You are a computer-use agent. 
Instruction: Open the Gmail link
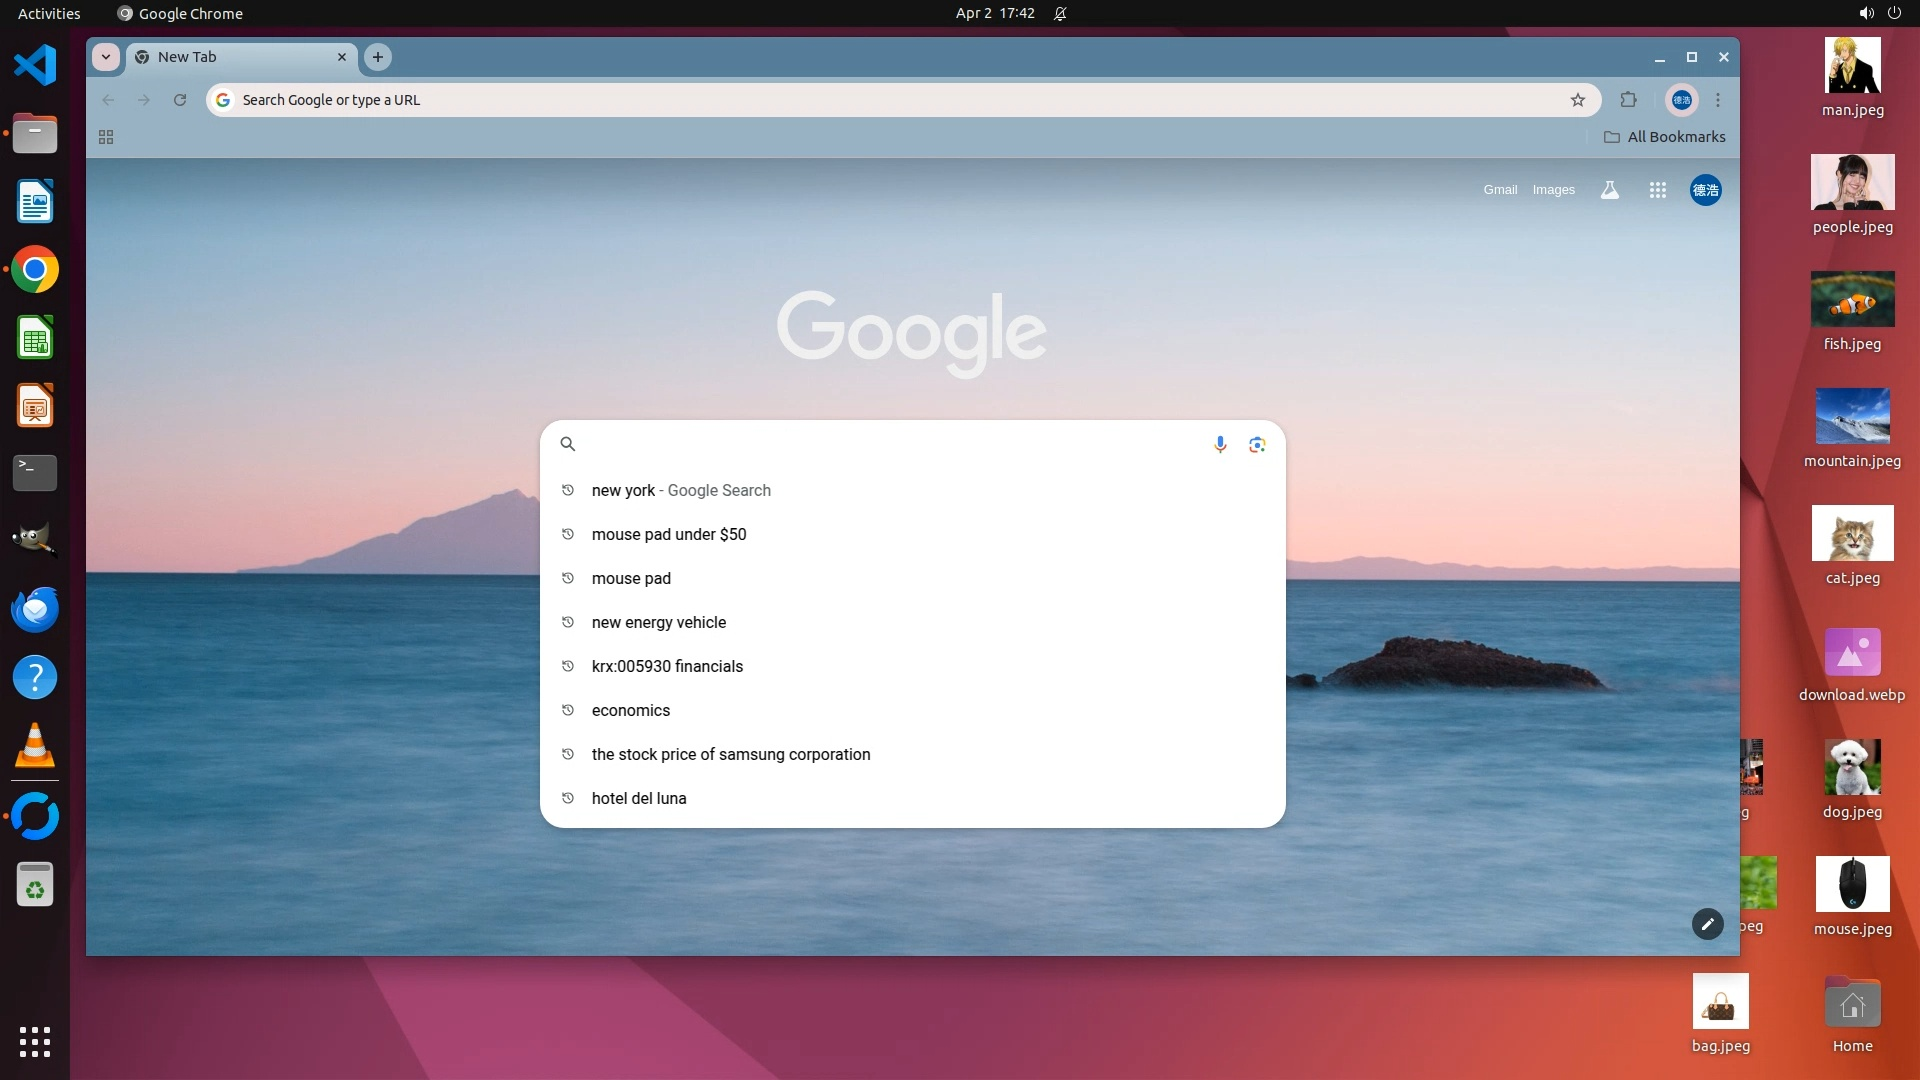tap(1499, 190)
